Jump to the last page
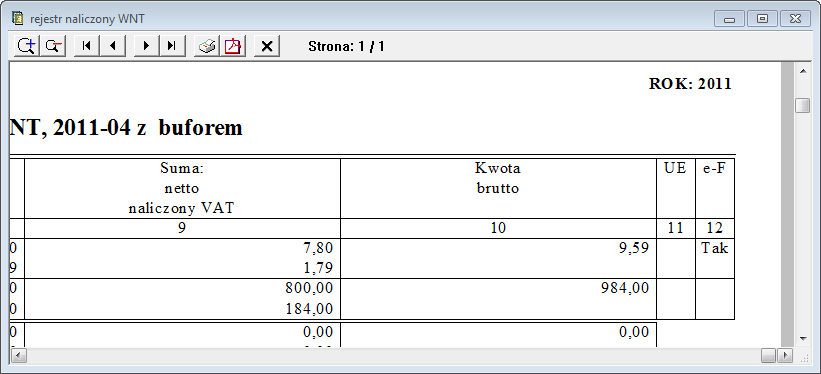 (x=172, y=46)
